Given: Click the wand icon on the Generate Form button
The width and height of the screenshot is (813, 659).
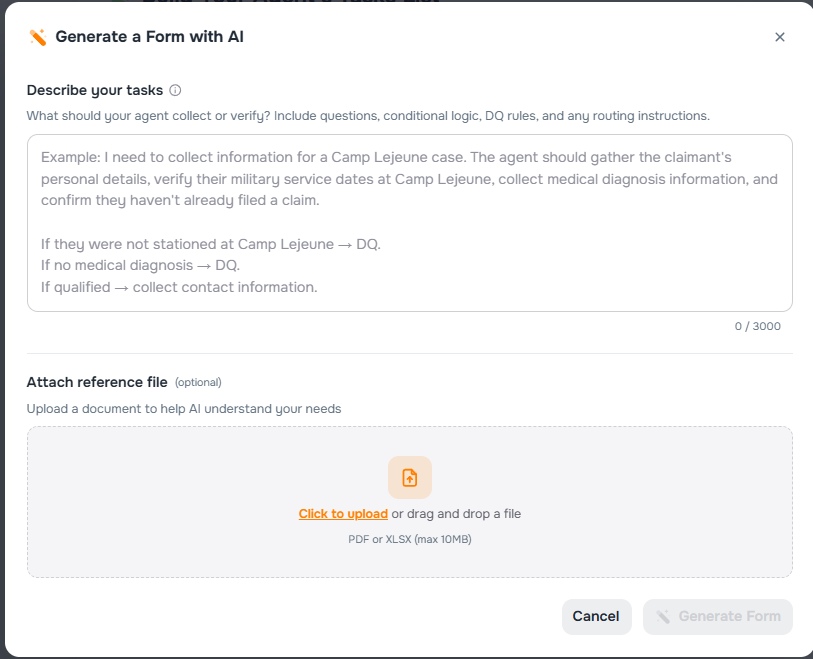Looking at the screenshot, I should 665,616.
